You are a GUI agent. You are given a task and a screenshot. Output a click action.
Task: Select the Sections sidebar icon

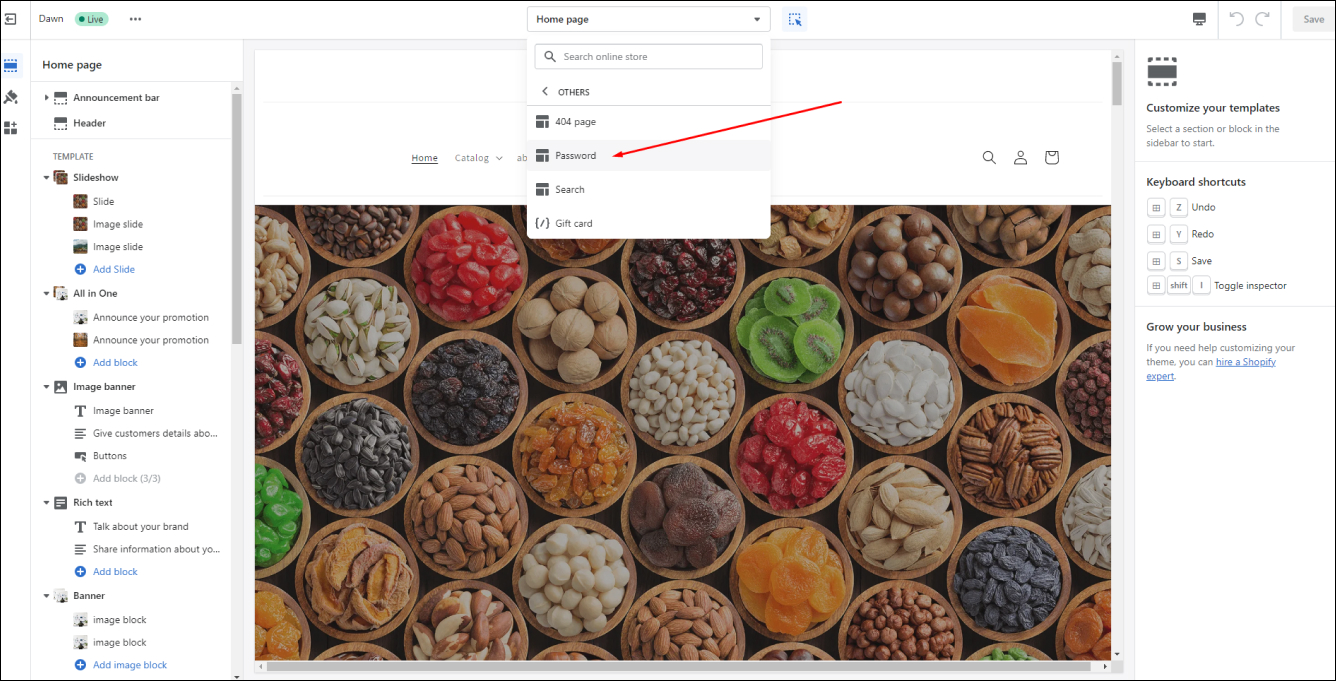pyautogui.click(x=11, y=66)
